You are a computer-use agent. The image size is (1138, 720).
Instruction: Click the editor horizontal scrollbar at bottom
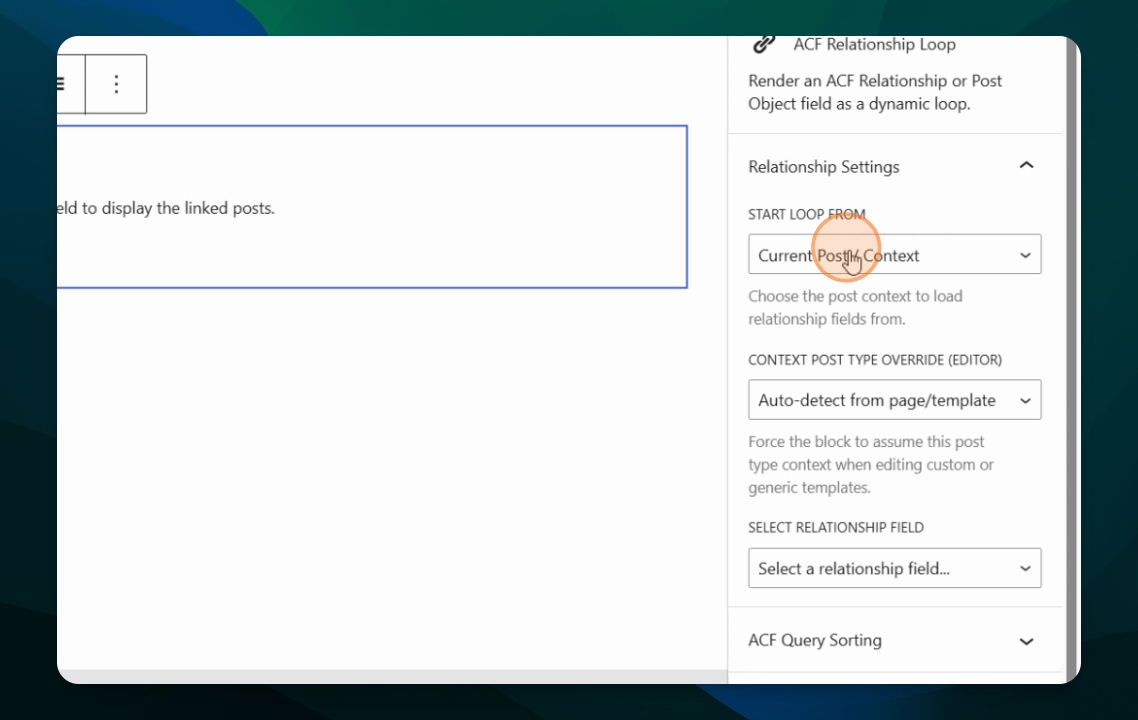392,676
